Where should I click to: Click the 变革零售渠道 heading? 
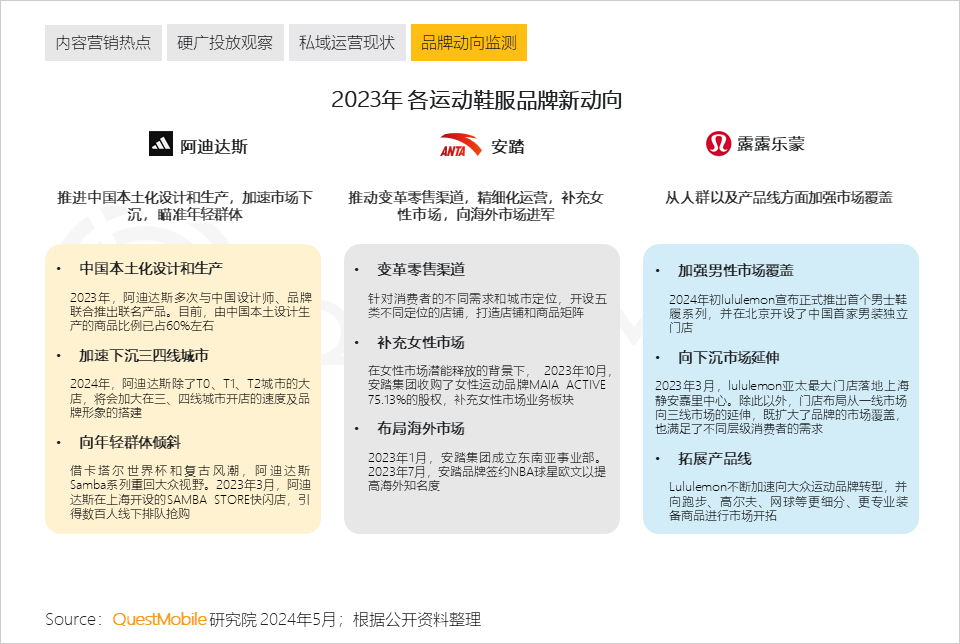[421, 270]
